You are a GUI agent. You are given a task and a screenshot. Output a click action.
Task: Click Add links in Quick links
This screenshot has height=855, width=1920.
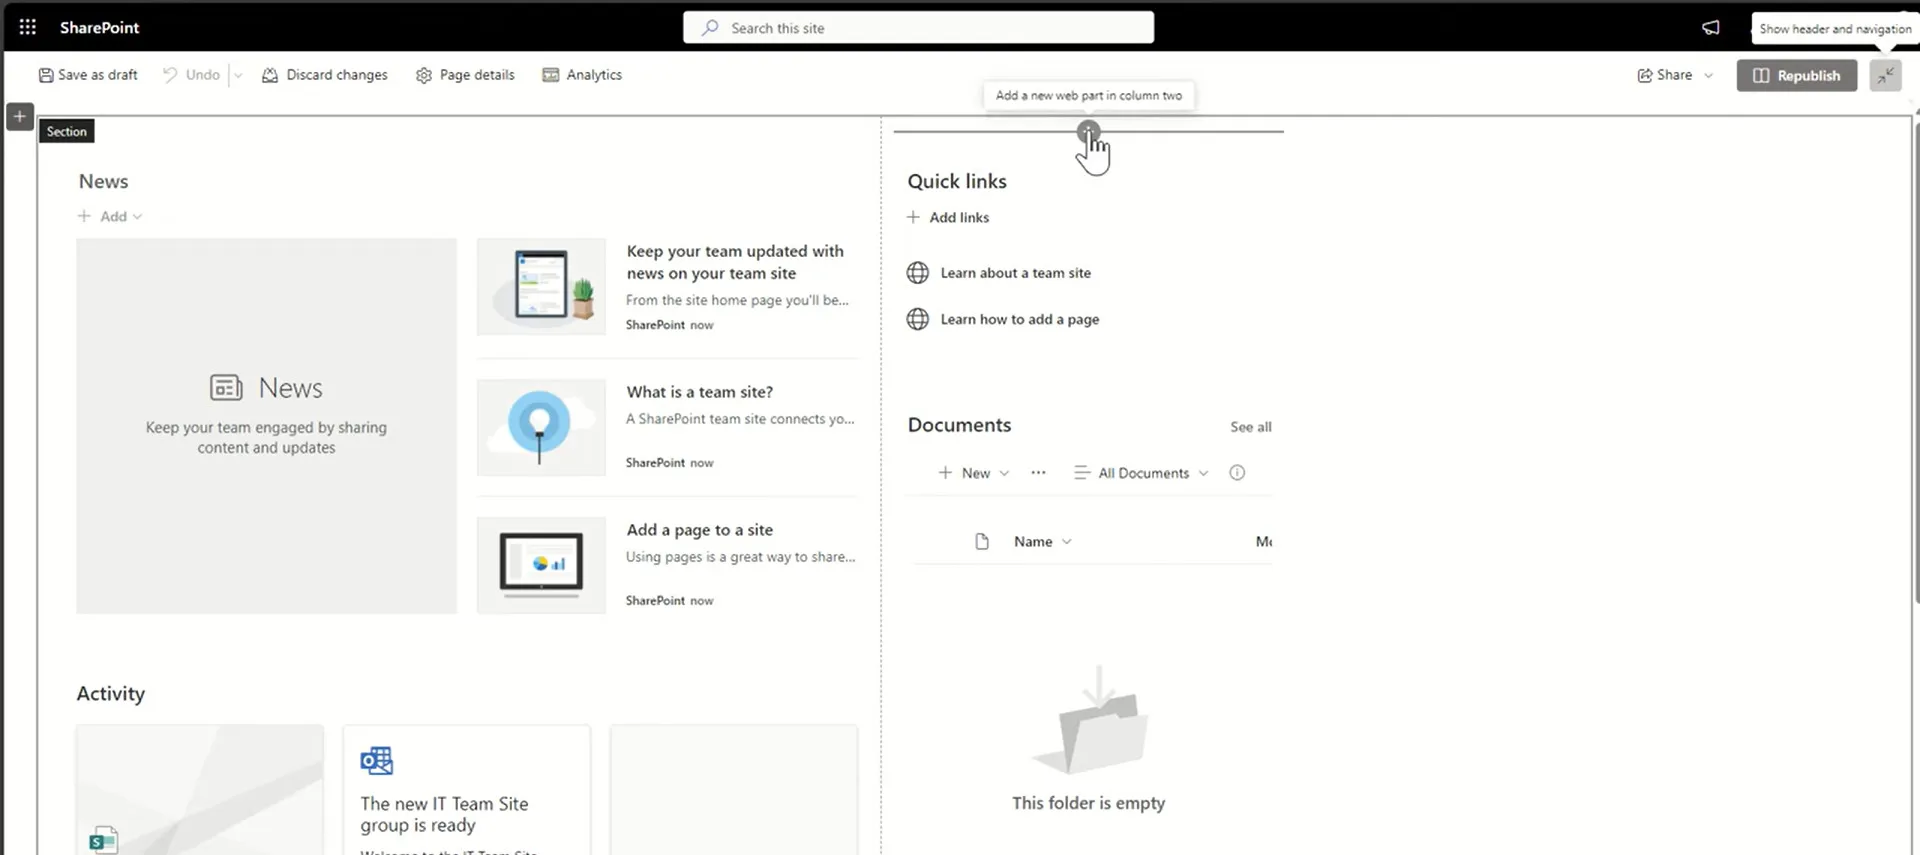click(948, 217)
